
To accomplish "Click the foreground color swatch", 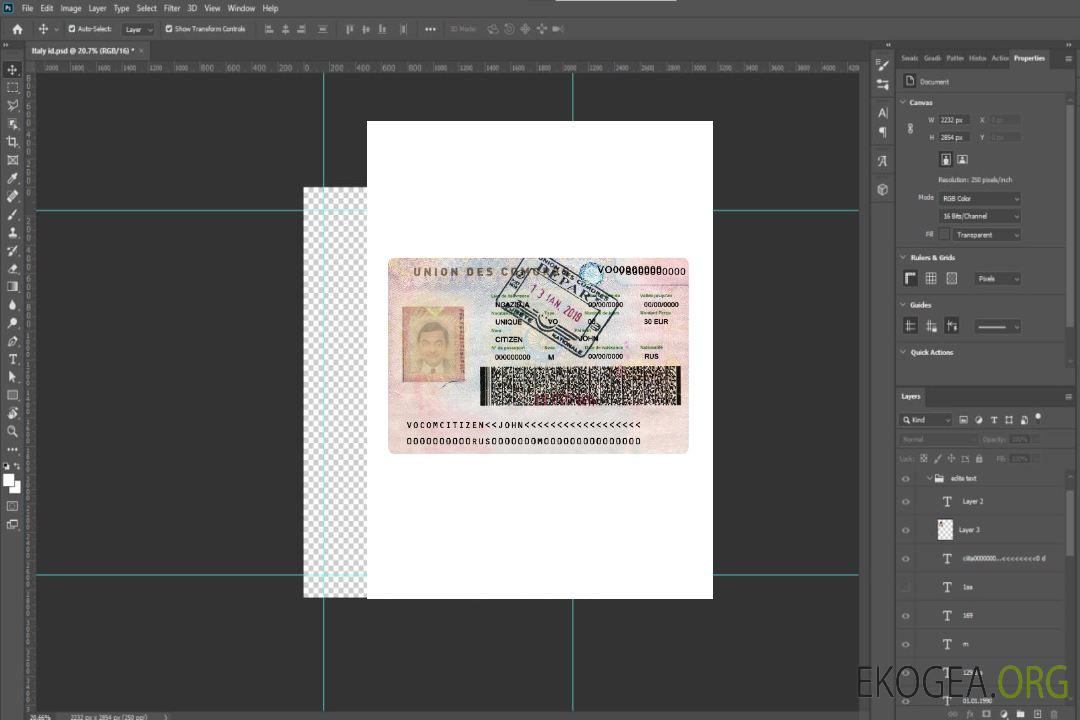I will pyautogui.click(x=9, y=480).
